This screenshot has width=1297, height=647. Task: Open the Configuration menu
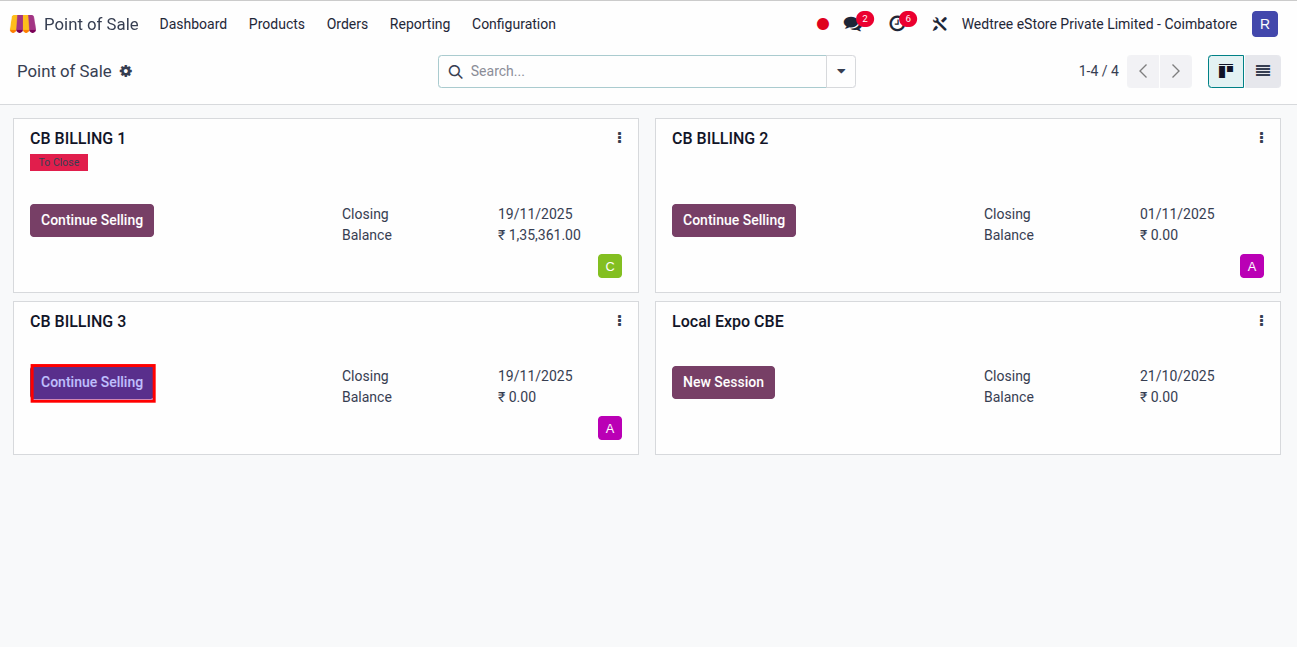pos(513,23)
